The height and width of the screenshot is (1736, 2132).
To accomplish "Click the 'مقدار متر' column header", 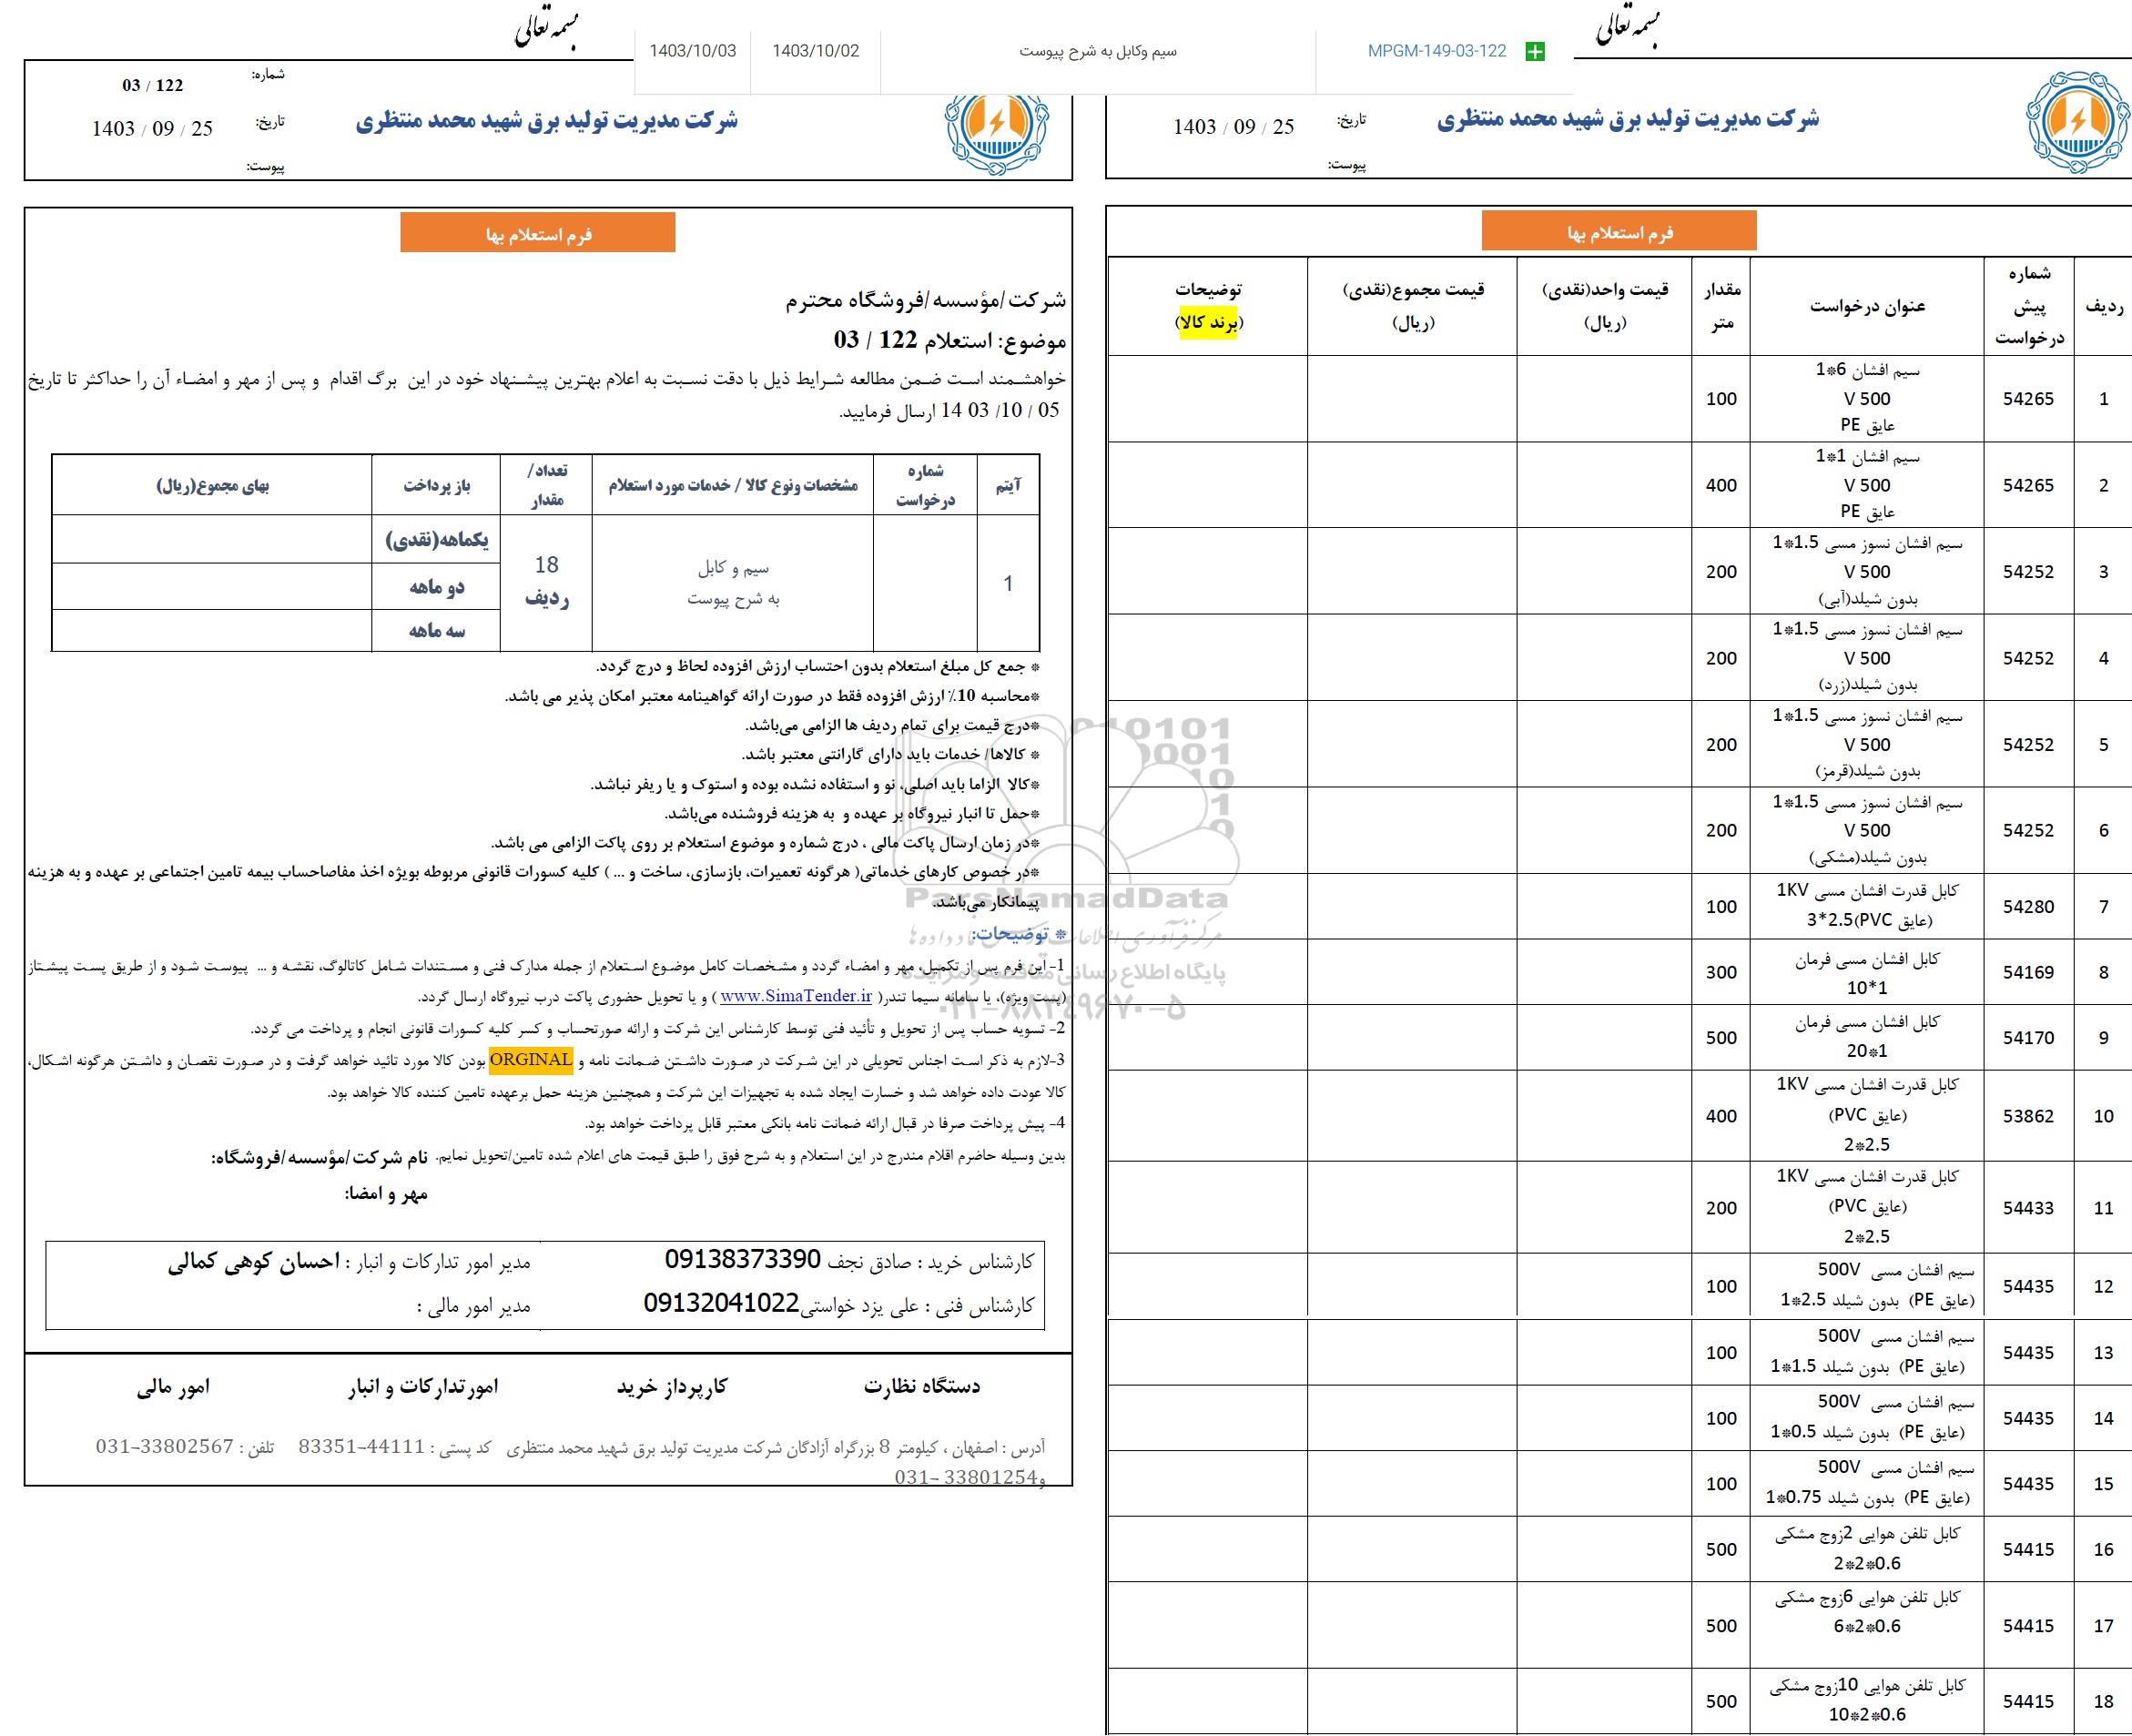I will [1721, 306].
